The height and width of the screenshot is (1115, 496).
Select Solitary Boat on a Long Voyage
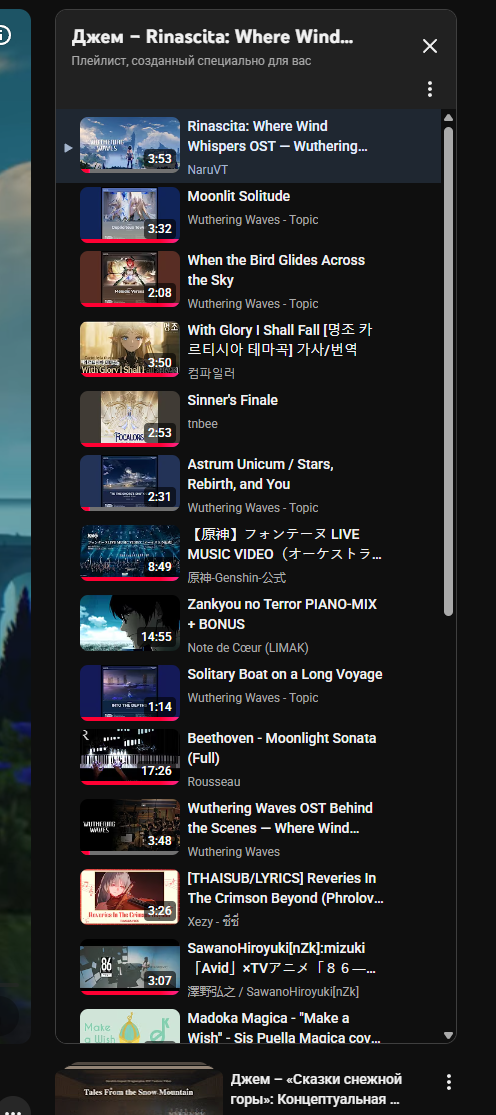285,674
